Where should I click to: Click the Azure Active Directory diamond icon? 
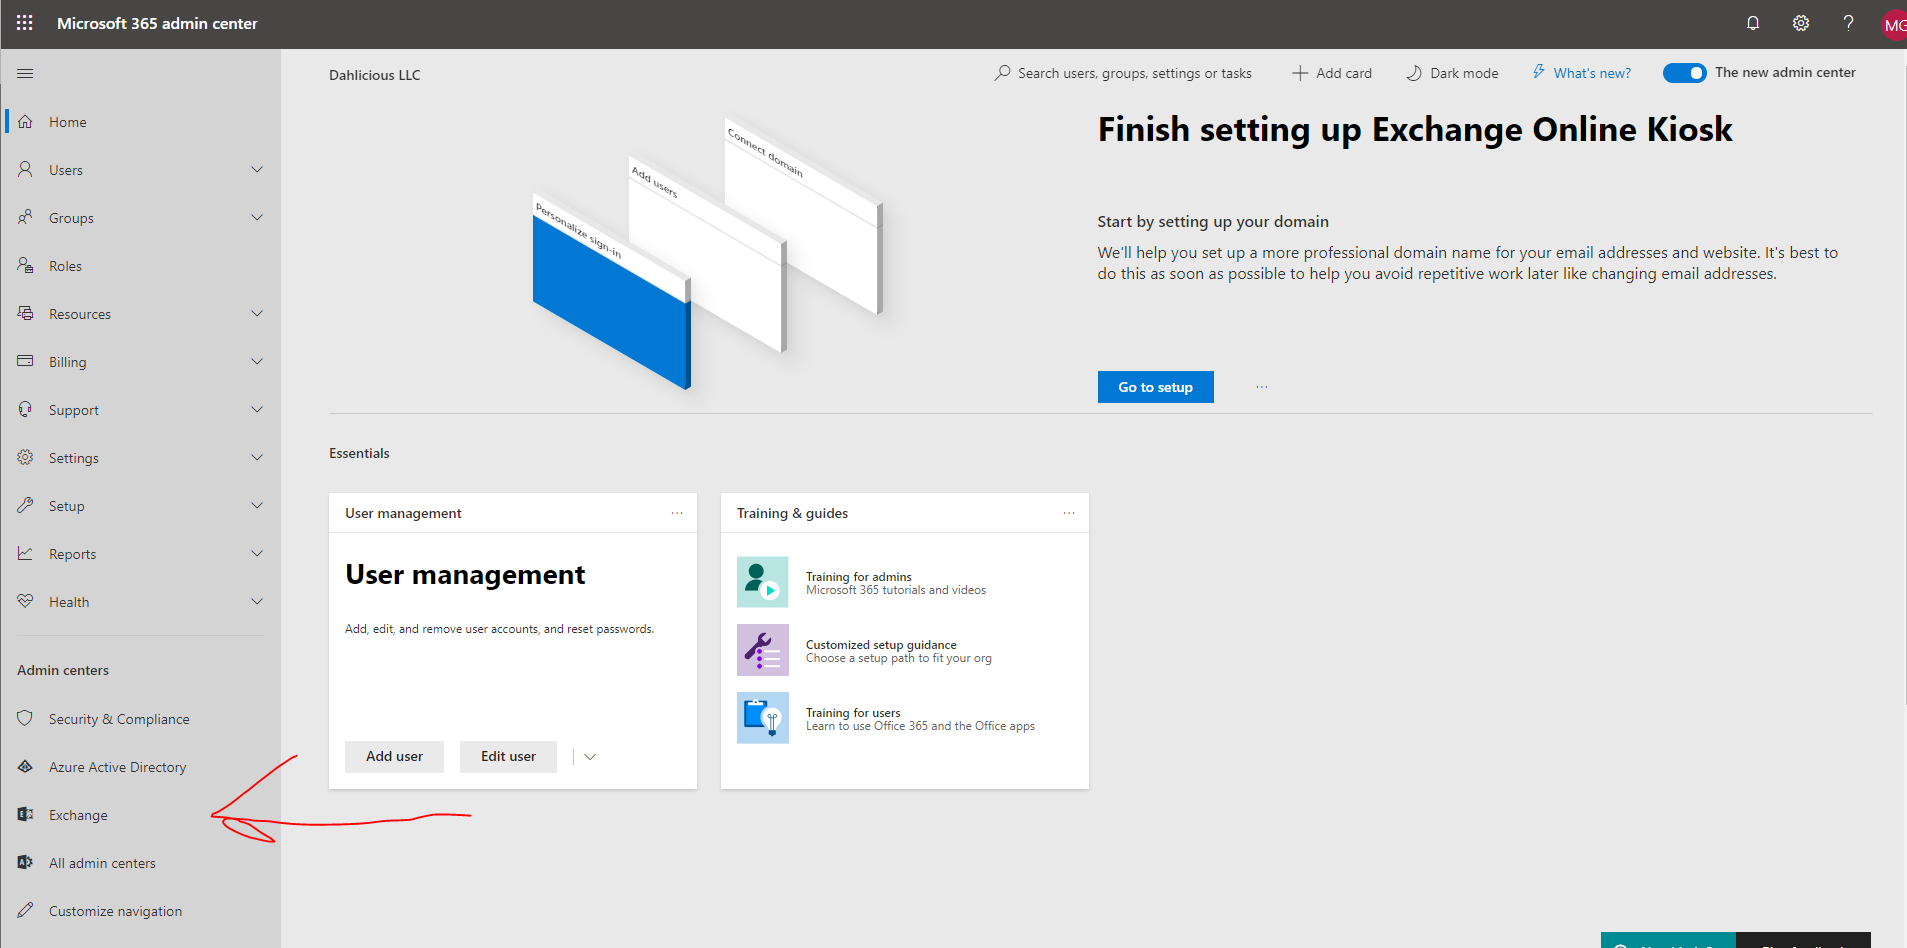pyautogui.click(x=25, y=766)
